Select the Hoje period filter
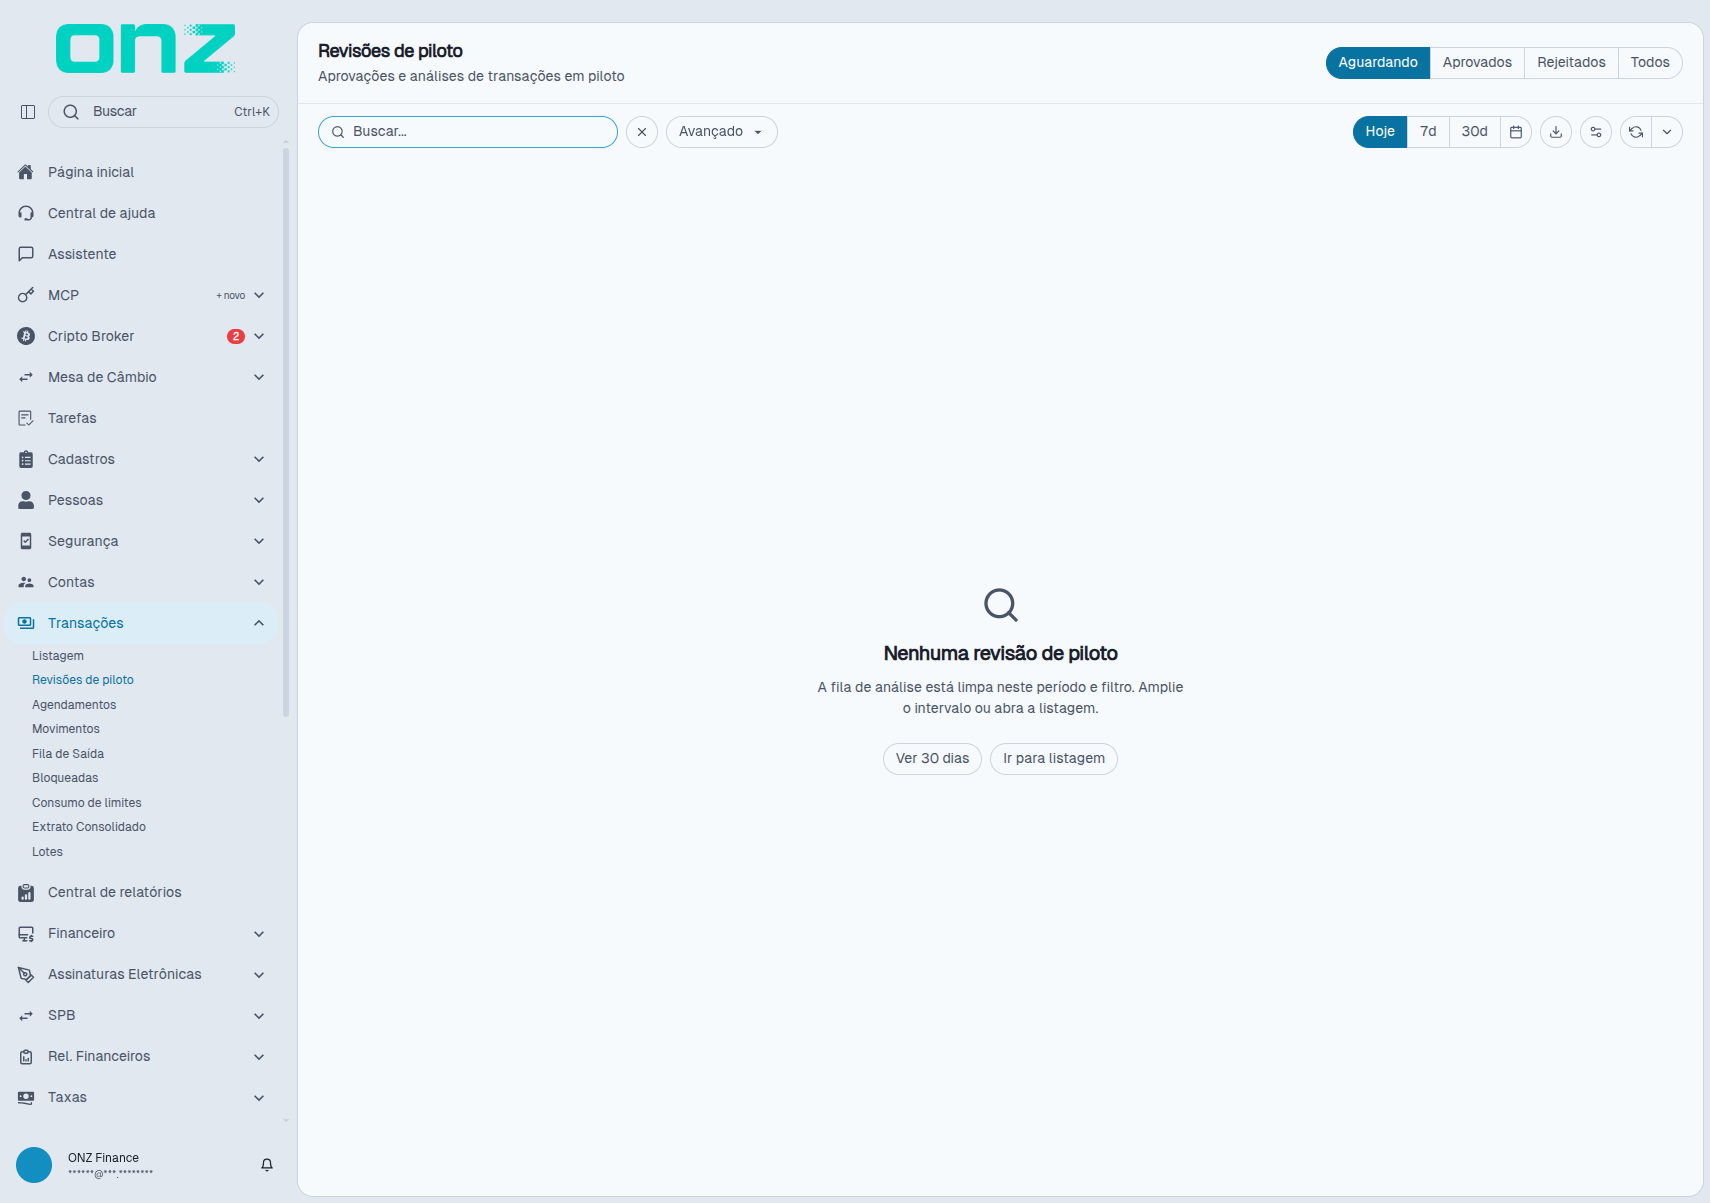Viewport: 1710px width, 1203px height. 1380,132
